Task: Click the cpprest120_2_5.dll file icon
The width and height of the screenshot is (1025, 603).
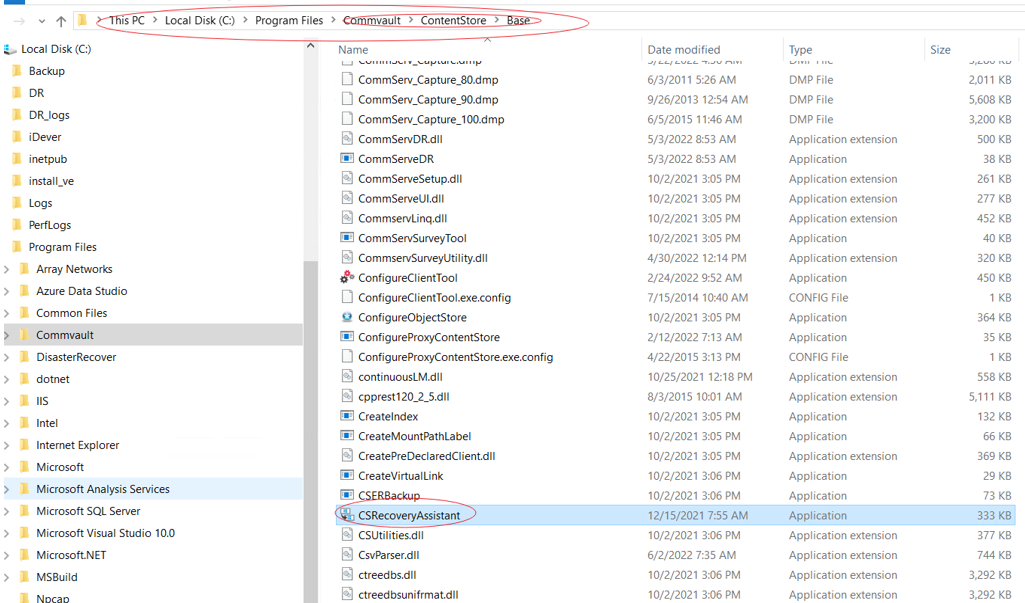Action: (347, 397)
